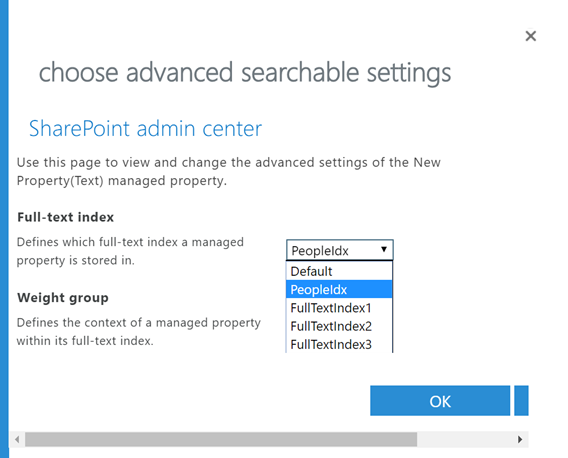Image resolution: width=568 pixels, height=458 pixels.
Task: Click the horizontal scrollbar right arrow
Action: pos(521,440)
